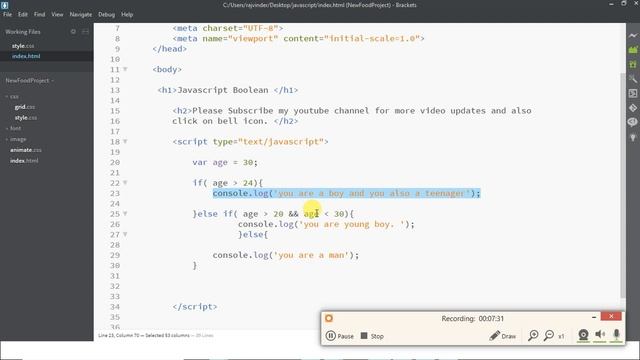Image resolution: width=640 pixels, height=360 pixels.
Task: Collapse the if block fold at line 22
Action: coord(125,183)
